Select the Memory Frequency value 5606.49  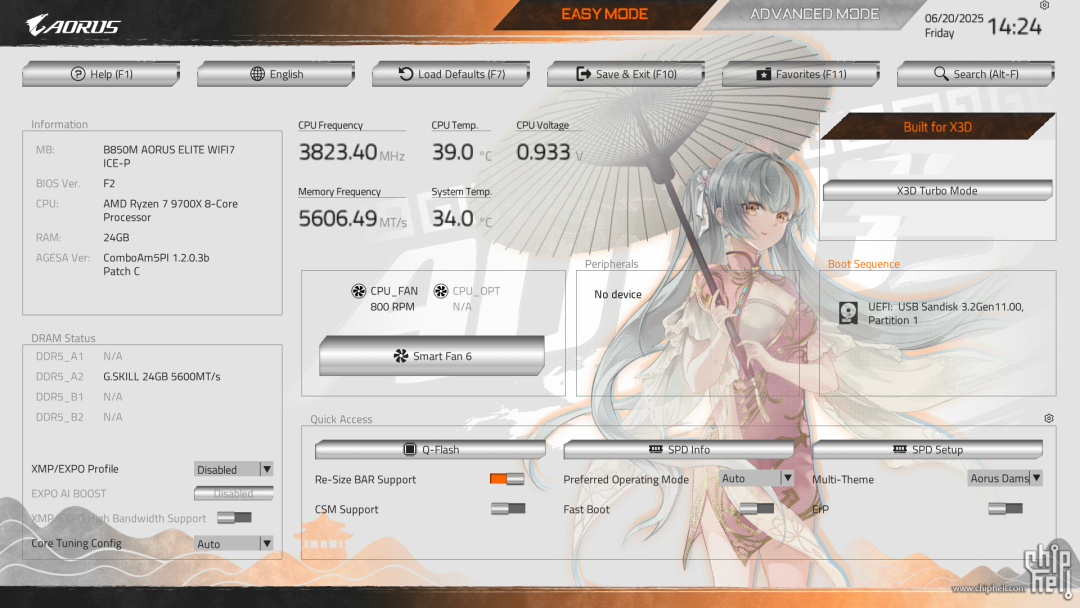(338, 219)
